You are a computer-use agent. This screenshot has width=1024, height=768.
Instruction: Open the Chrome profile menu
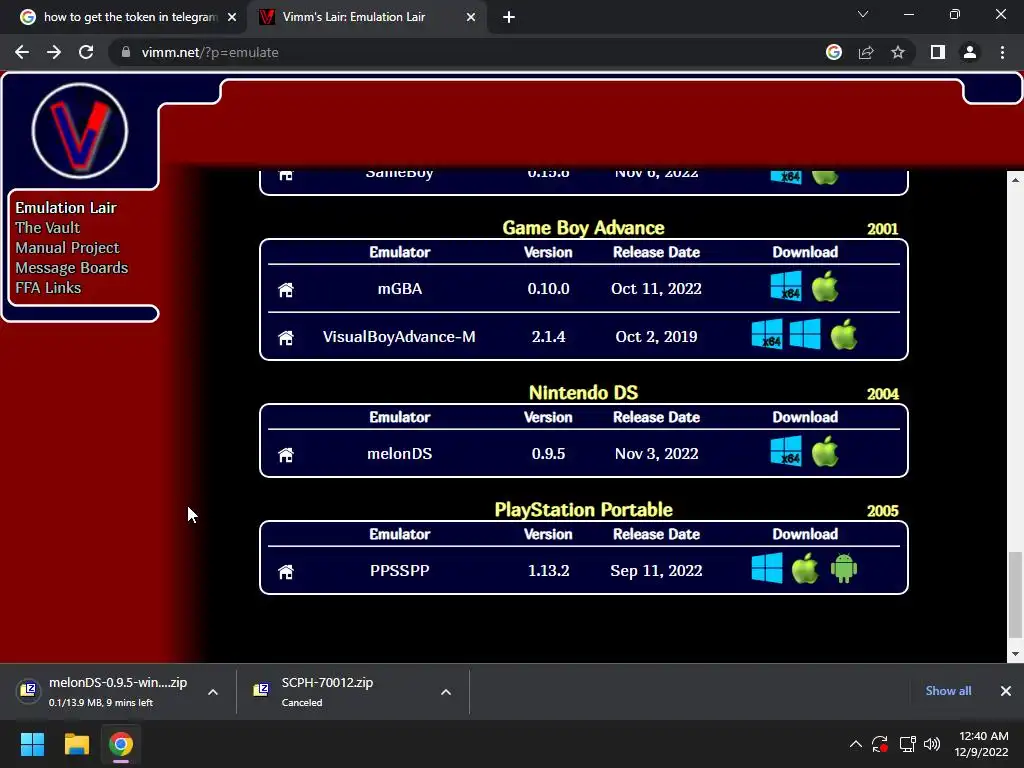970,52
